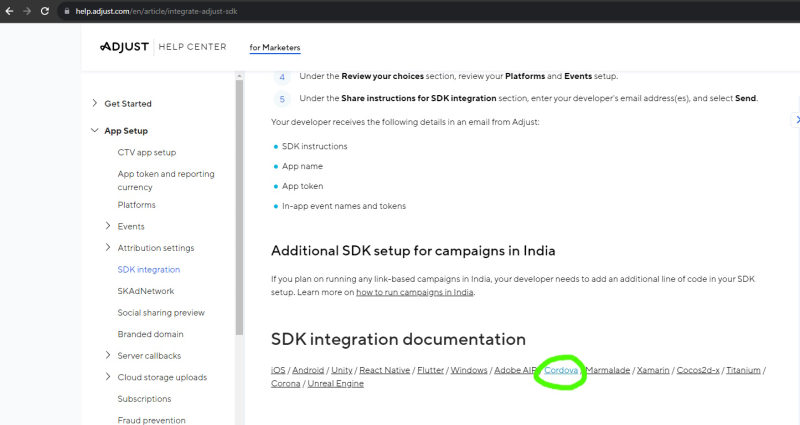Image resolution: width=800 pixels, height=425 pixels.
Task: Collapse the App Setup section
Action: coord(94,131)
